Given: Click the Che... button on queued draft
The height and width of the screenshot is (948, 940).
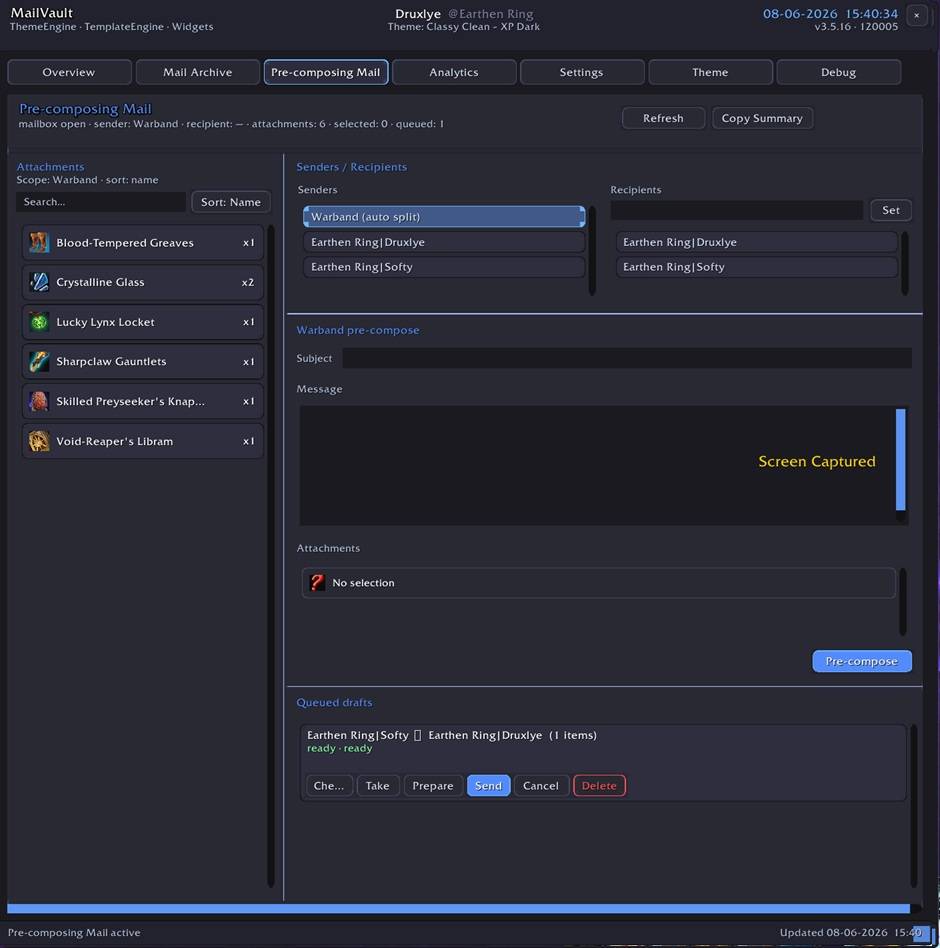Looking at the screenshot, I should coord(329,785).
